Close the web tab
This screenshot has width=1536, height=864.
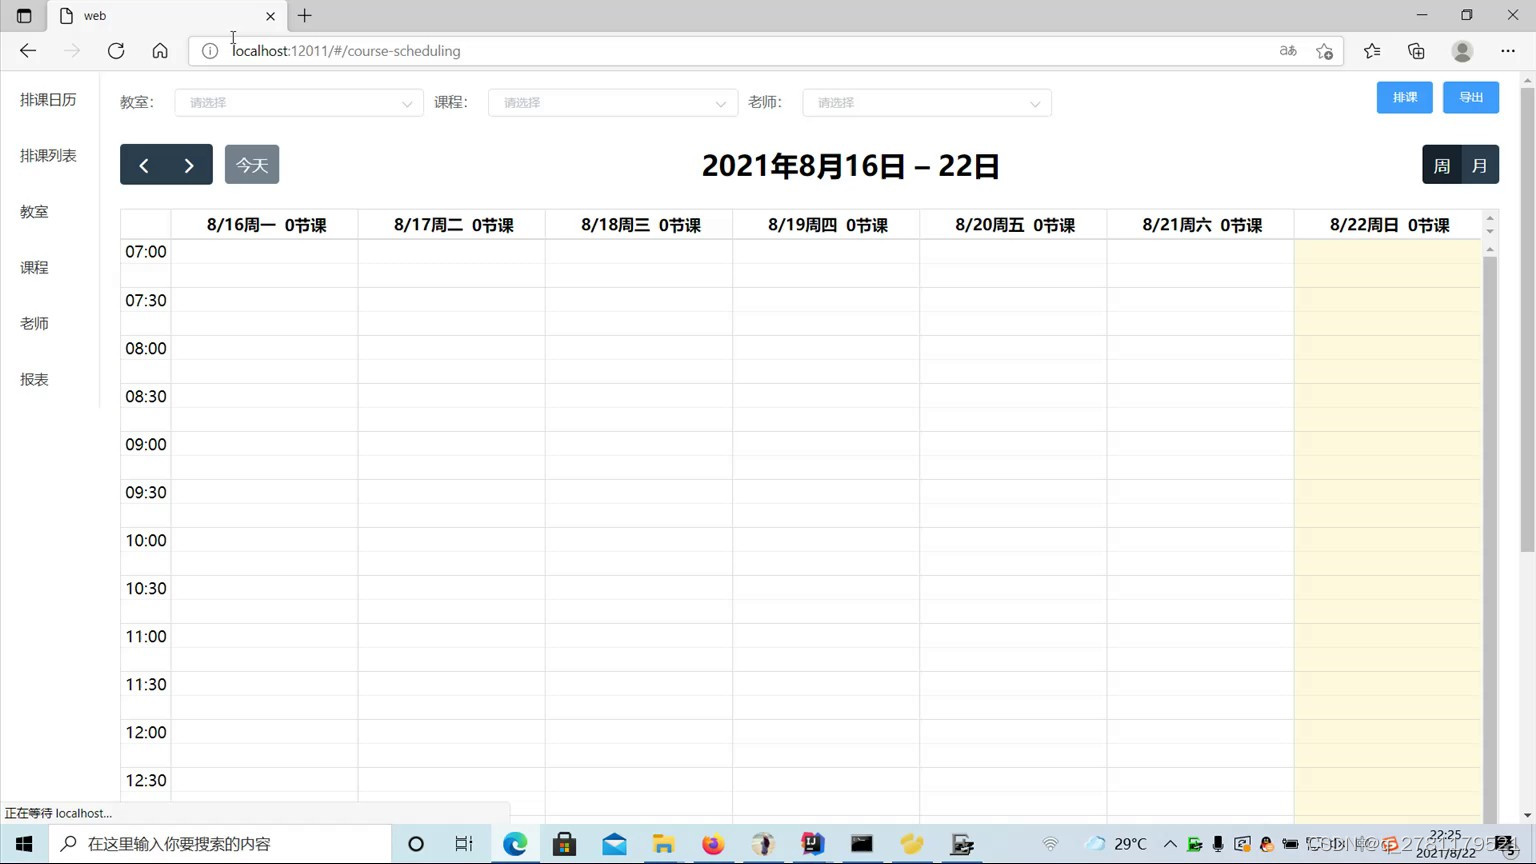270,16
